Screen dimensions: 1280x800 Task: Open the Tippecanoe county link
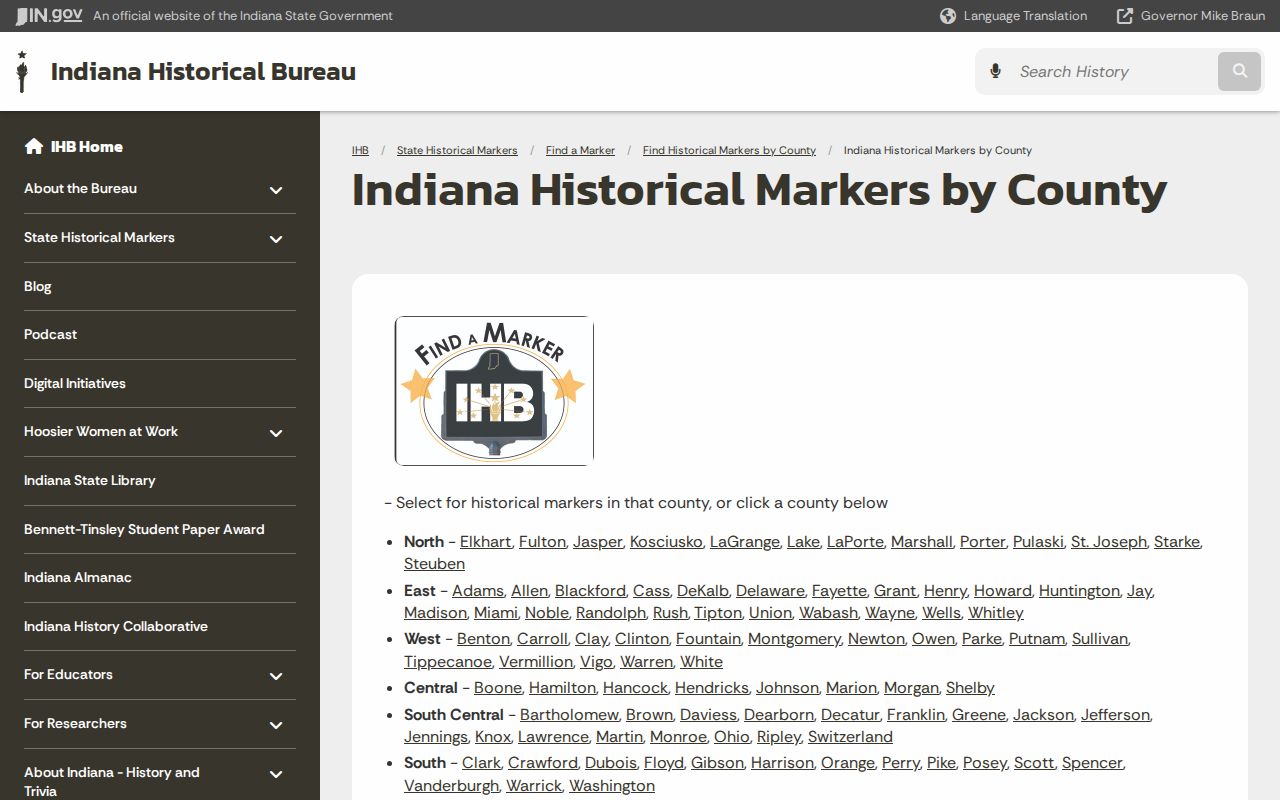(x=448, y=662)
